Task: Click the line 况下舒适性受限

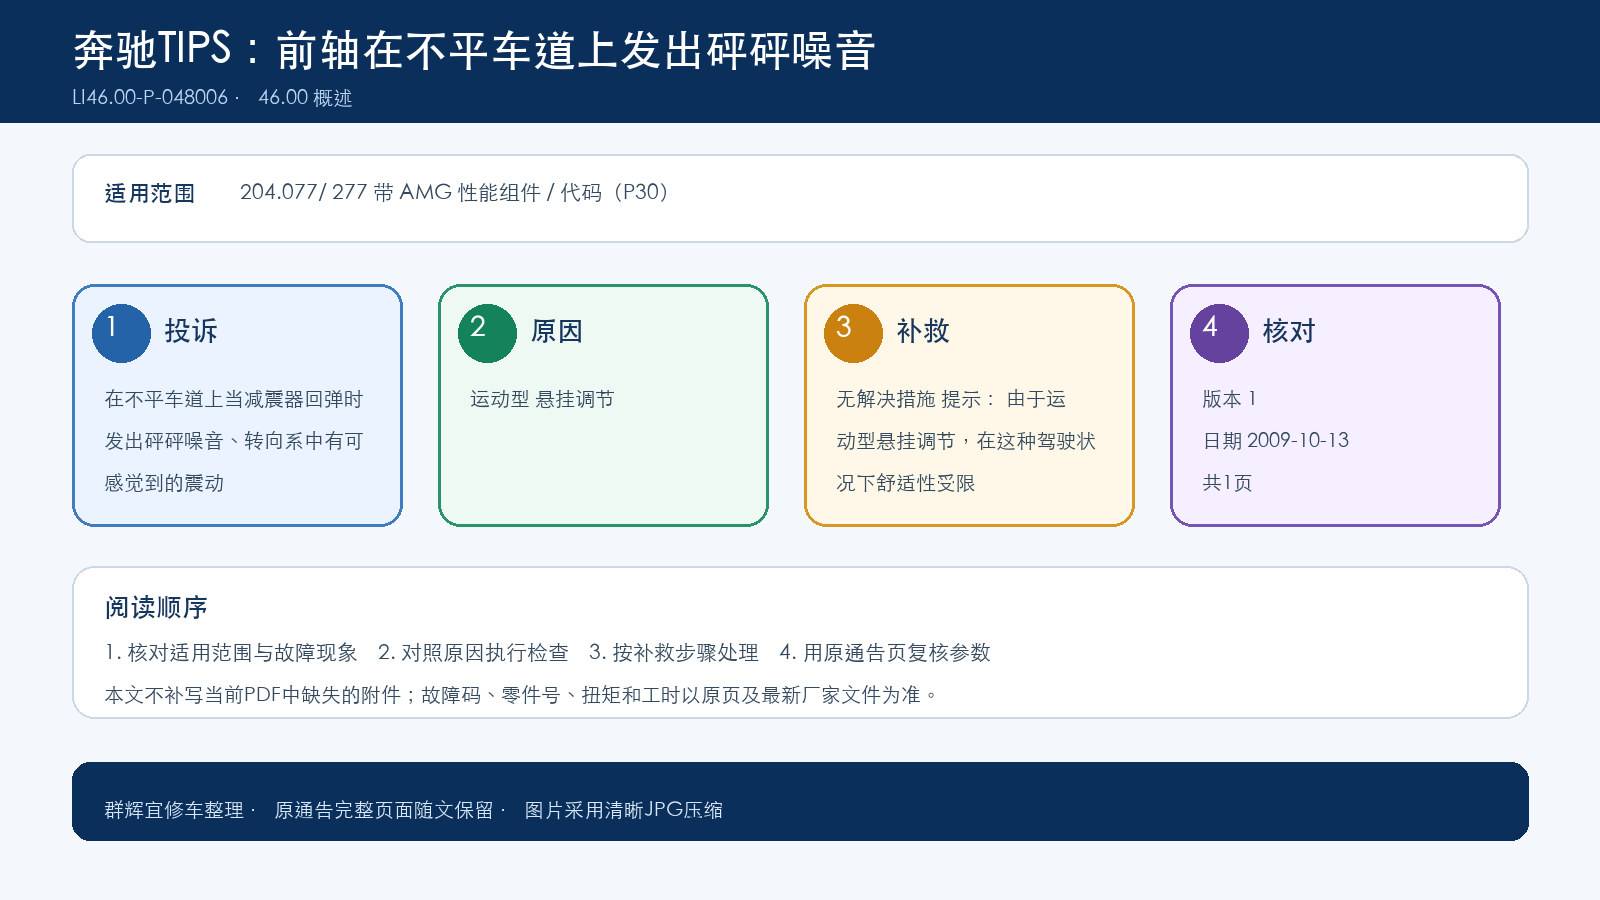Action: 906,483
